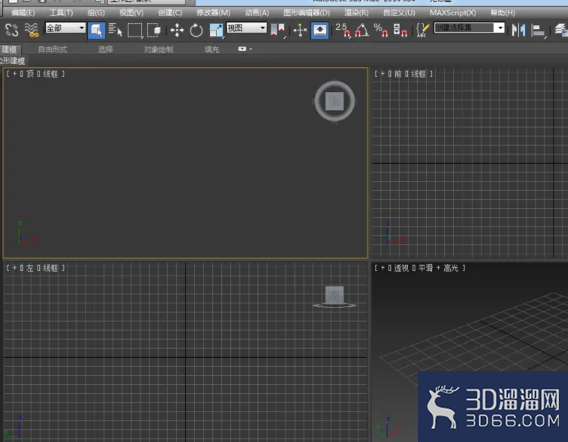
Task: Open the 动画(A) menu
Action: (x=257, y=13)
